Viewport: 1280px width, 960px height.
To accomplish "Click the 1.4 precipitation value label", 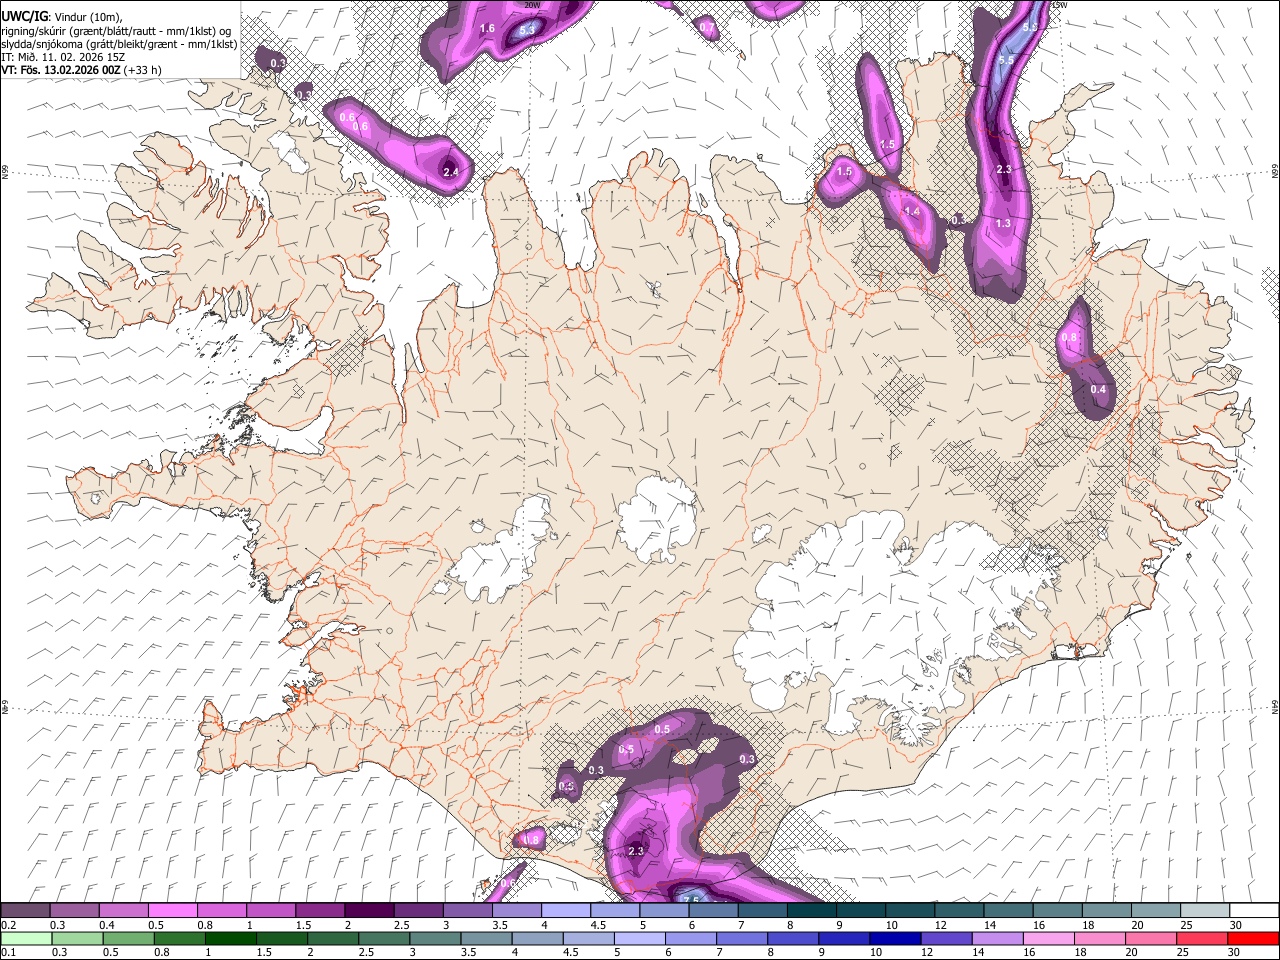I will click(911, 212).
